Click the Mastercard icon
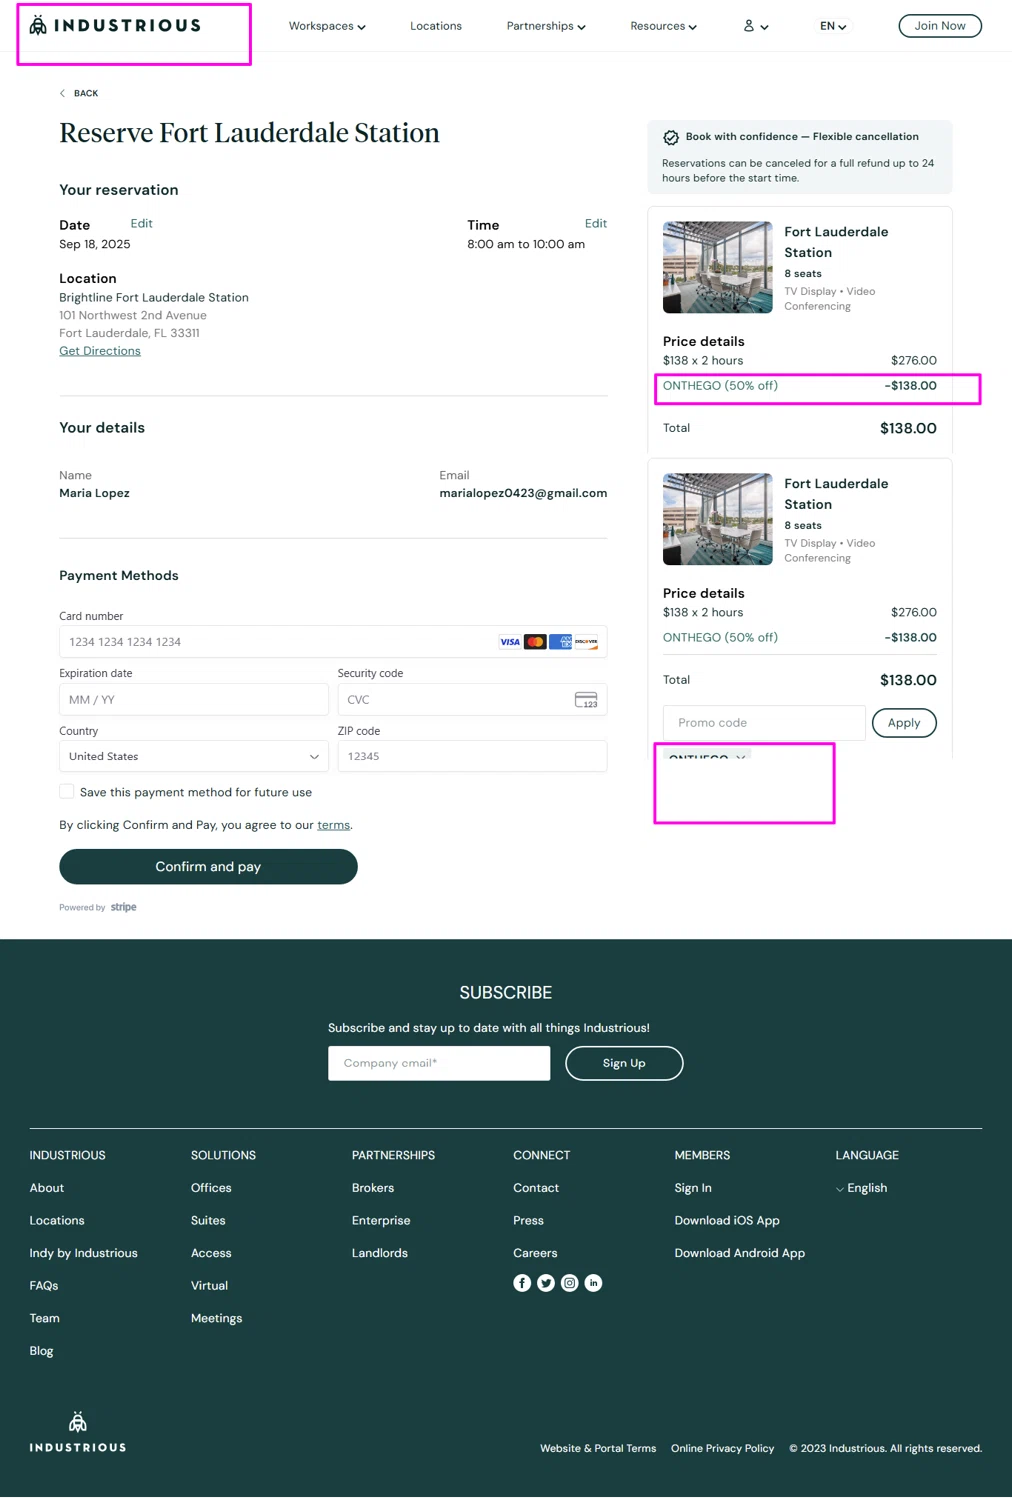The width and height of the screenshot is (1012, 1500). (535, 642)
